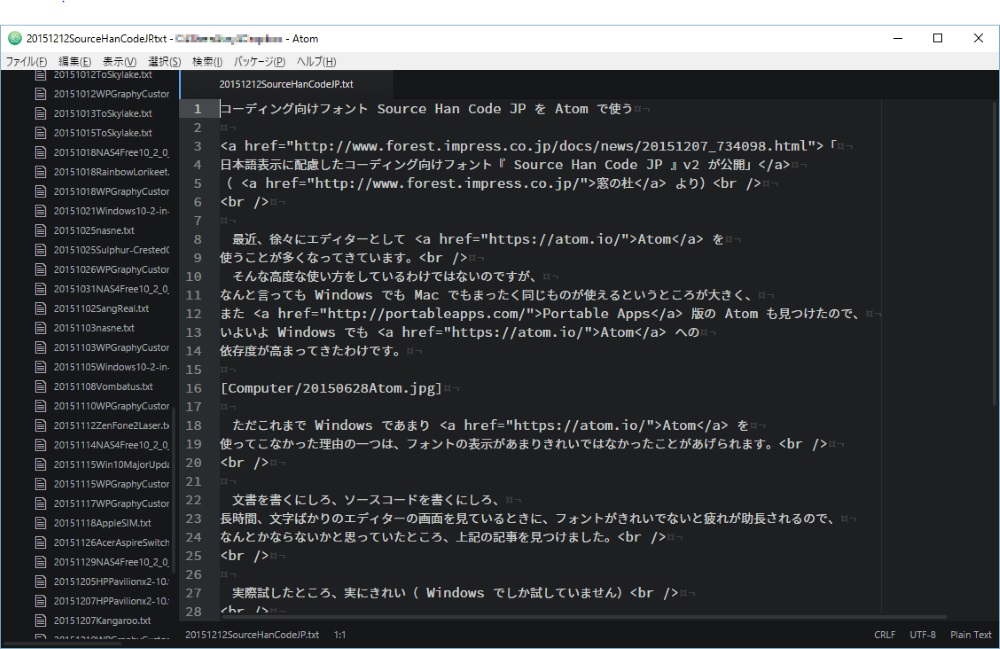Open 20151110WPGraphyCustom file in tree
This screenshot has width=1000, height=649.
[112, 405]
